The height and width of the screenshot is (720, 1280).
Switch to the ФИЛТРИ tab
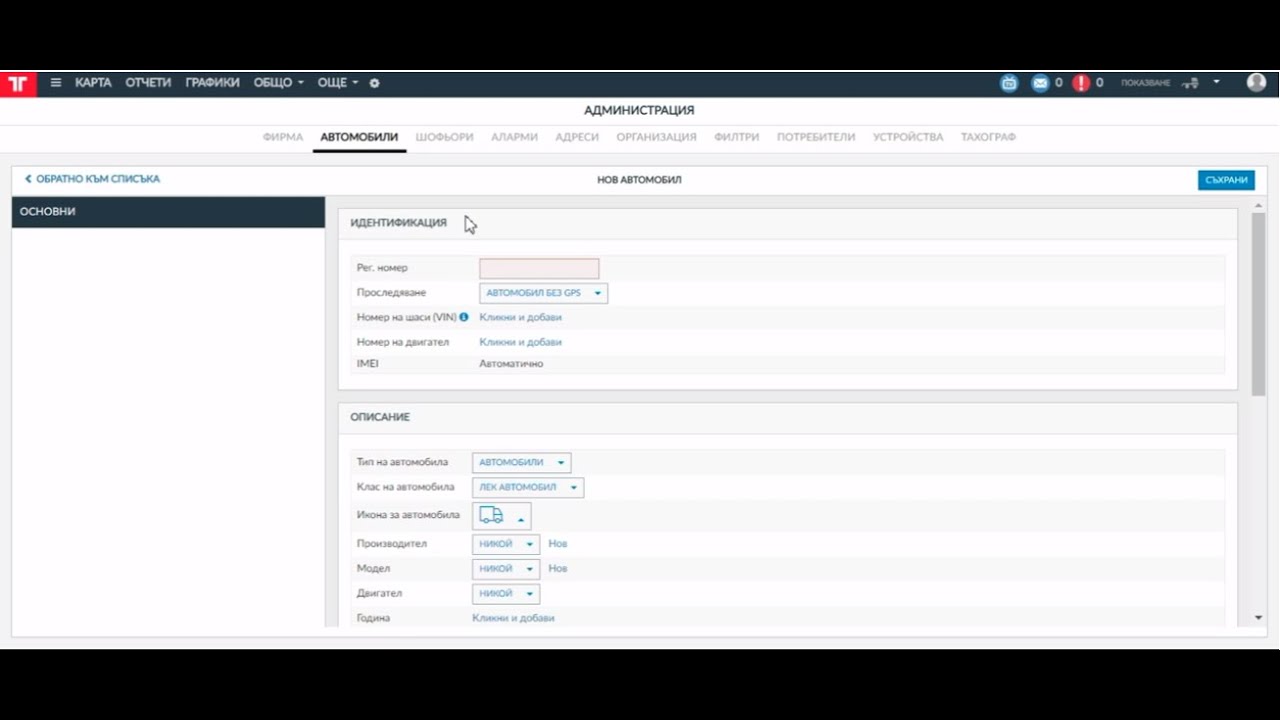tap(737, 137)
